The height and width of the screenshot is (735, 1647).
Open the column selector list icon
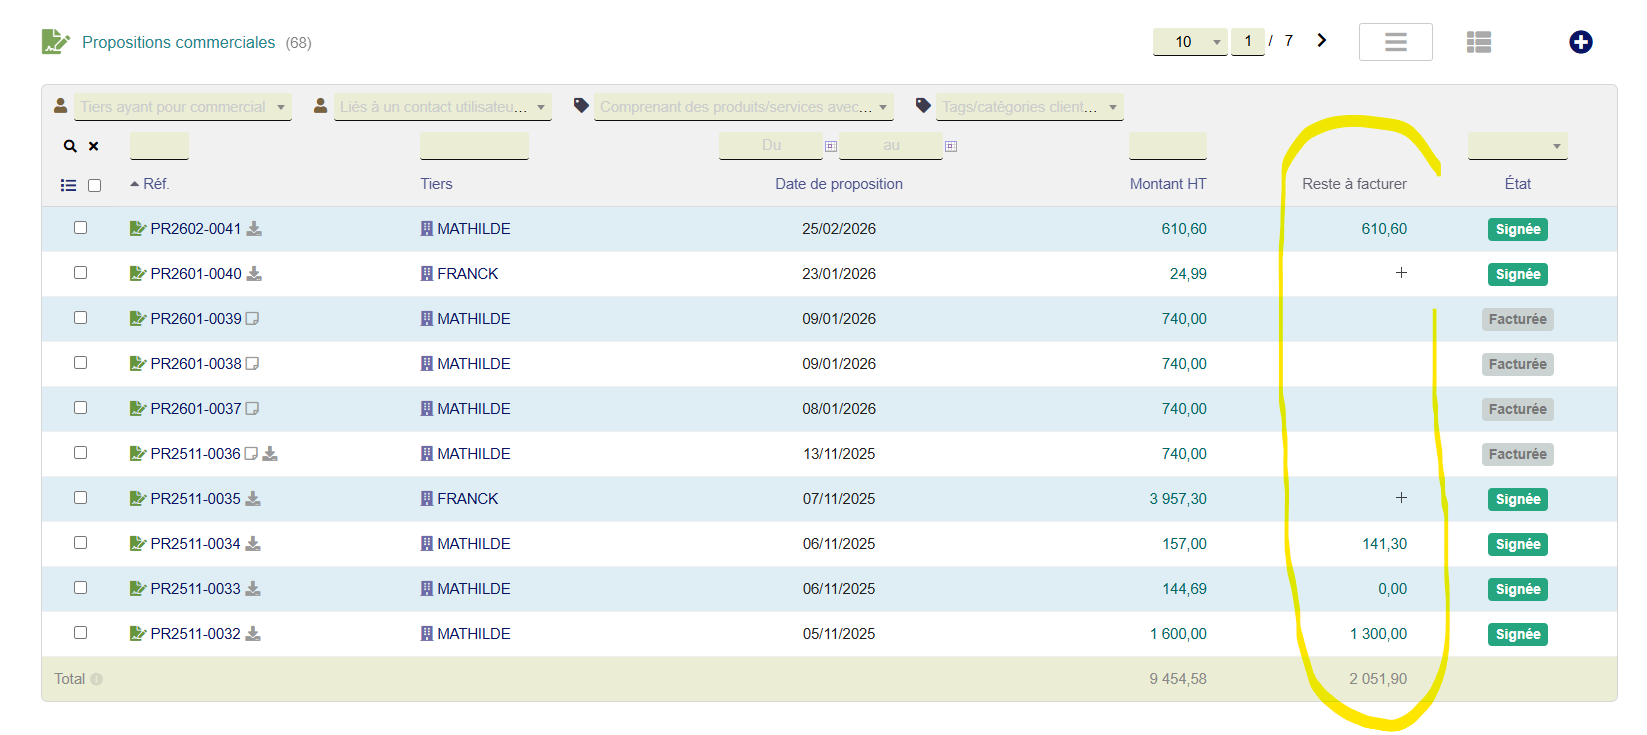click(68, 185)
